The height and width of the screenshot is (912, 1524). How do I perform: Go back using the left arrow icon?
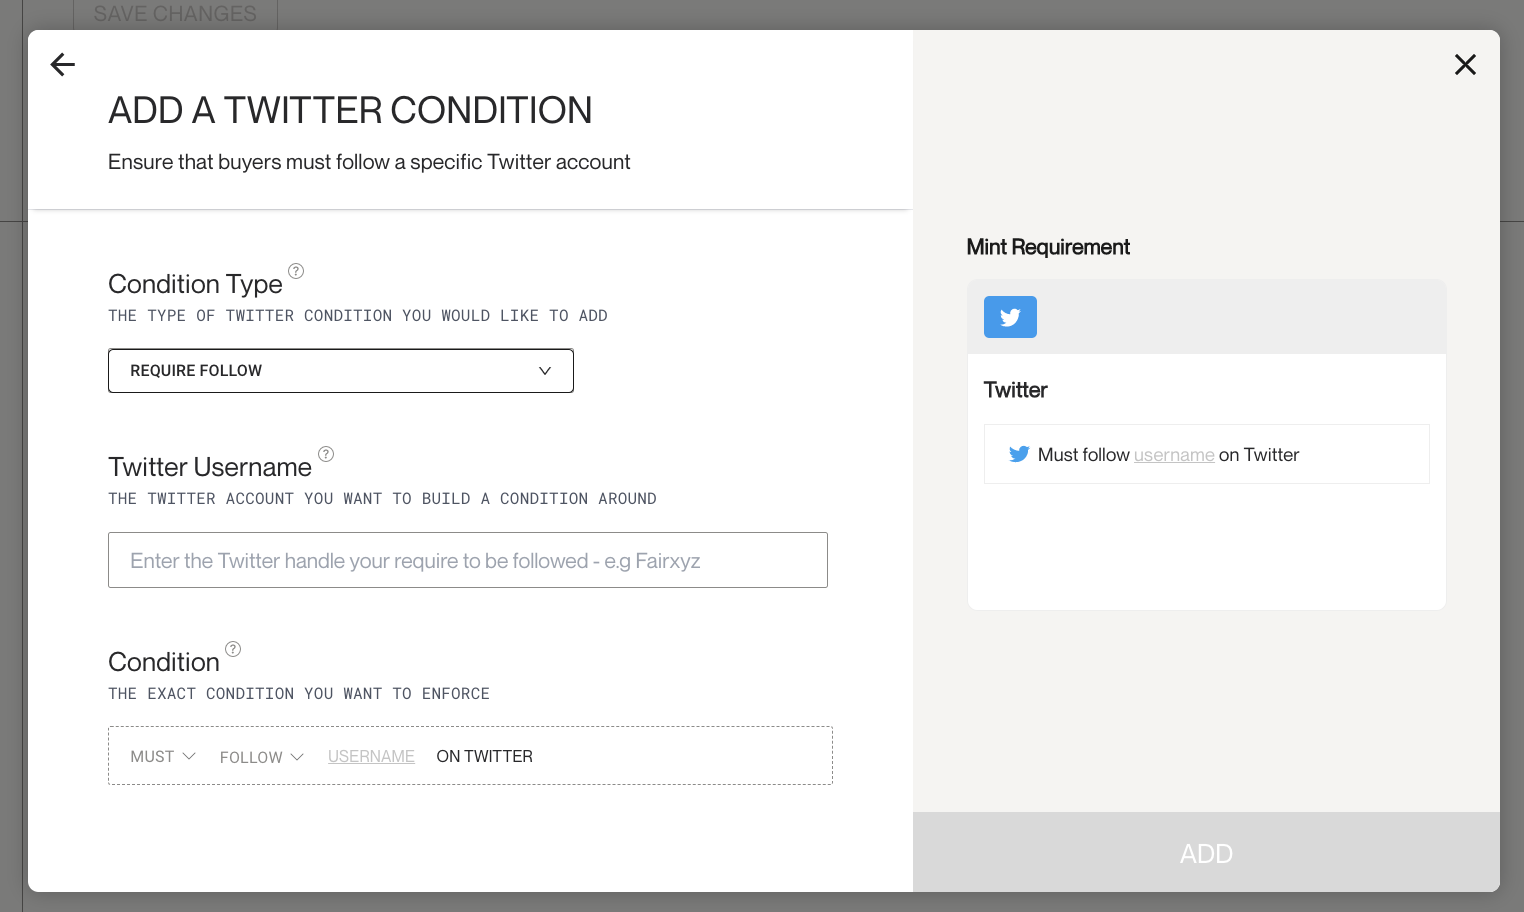point(63,65)
